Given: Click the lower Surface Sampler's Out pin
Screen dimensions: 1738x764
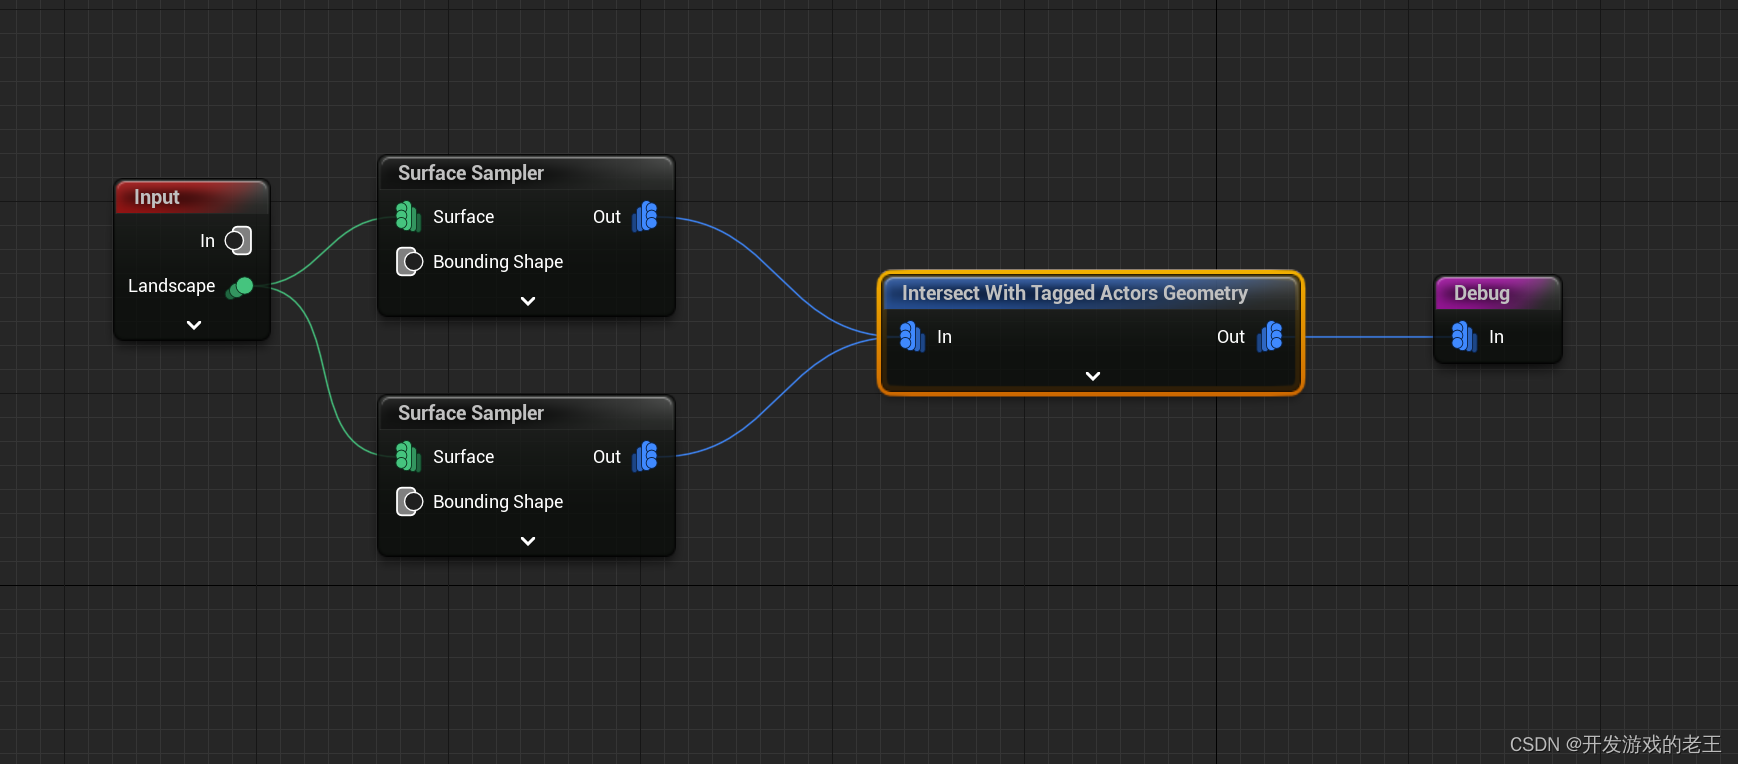Looking at the screenshot, I should point(645,456).
